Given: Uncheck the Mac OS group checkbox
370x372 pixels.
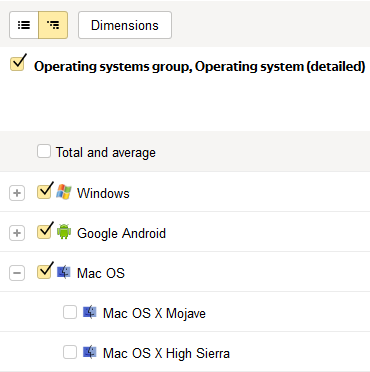Looking at the screenshot, I should click(x=44, y=272).
